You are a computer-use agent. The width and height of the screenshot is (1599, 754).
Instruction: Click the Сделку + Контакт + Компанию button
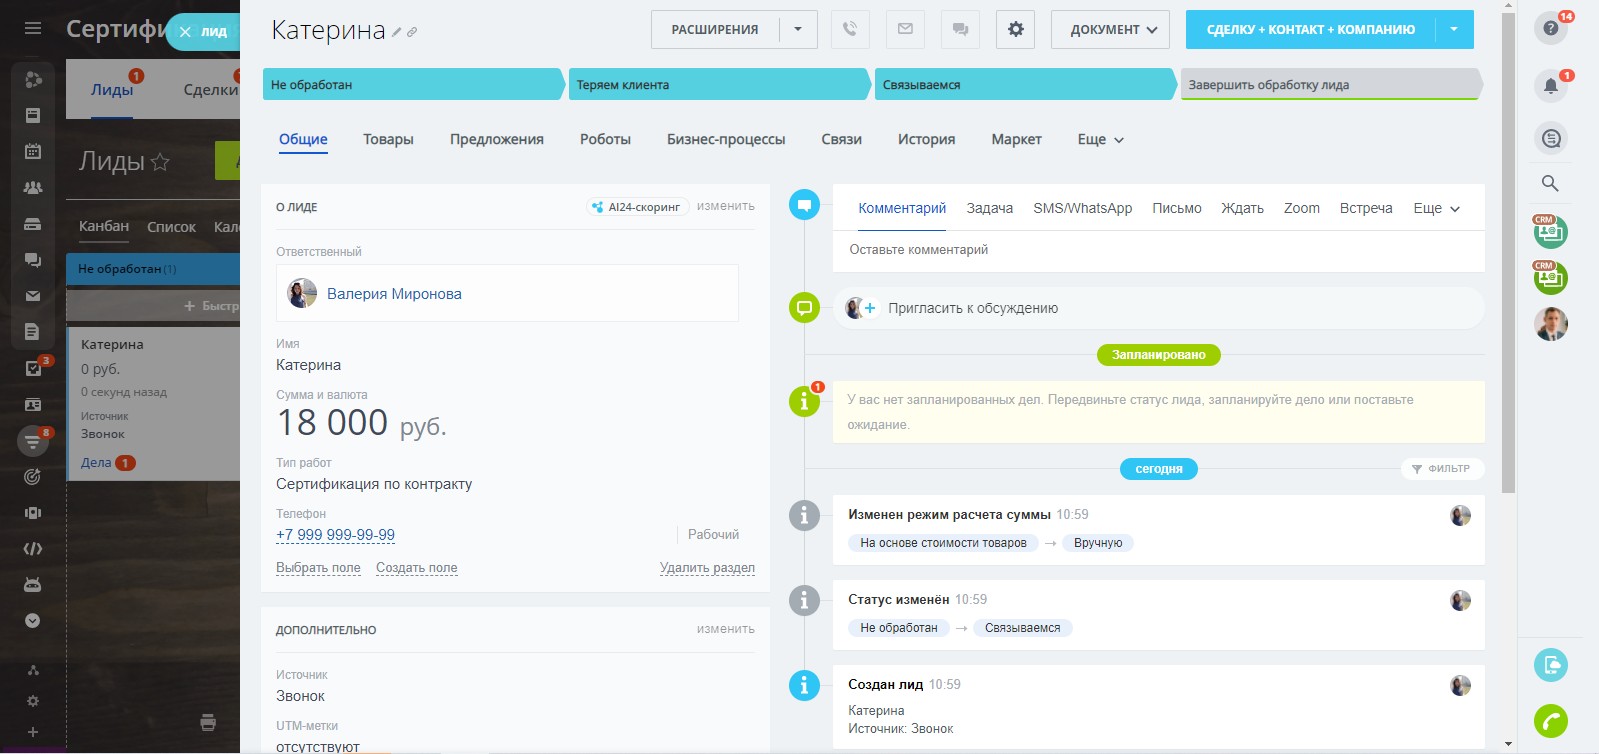[x=1310, y=29]
